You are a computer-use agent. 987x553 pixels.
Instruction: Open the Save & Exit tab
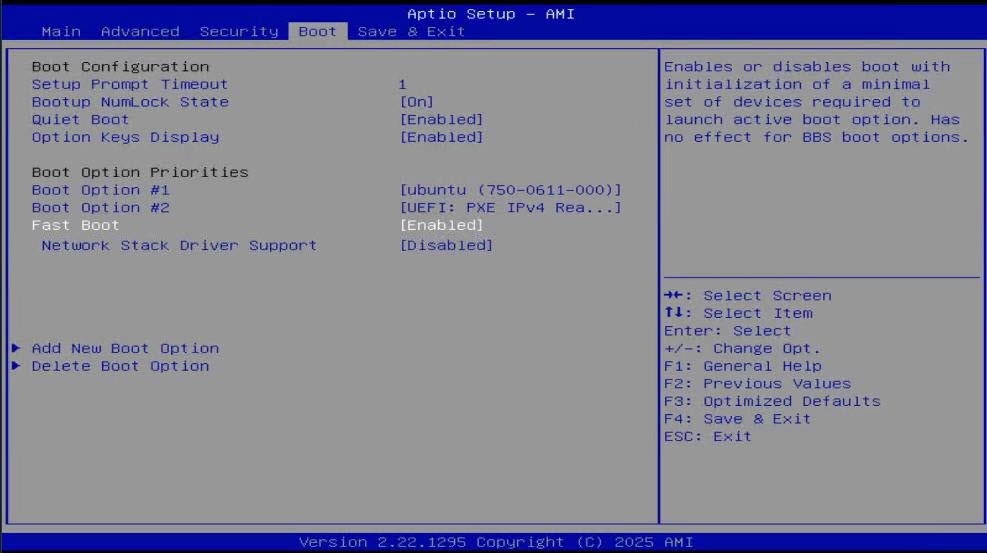[x=411, y=31]
